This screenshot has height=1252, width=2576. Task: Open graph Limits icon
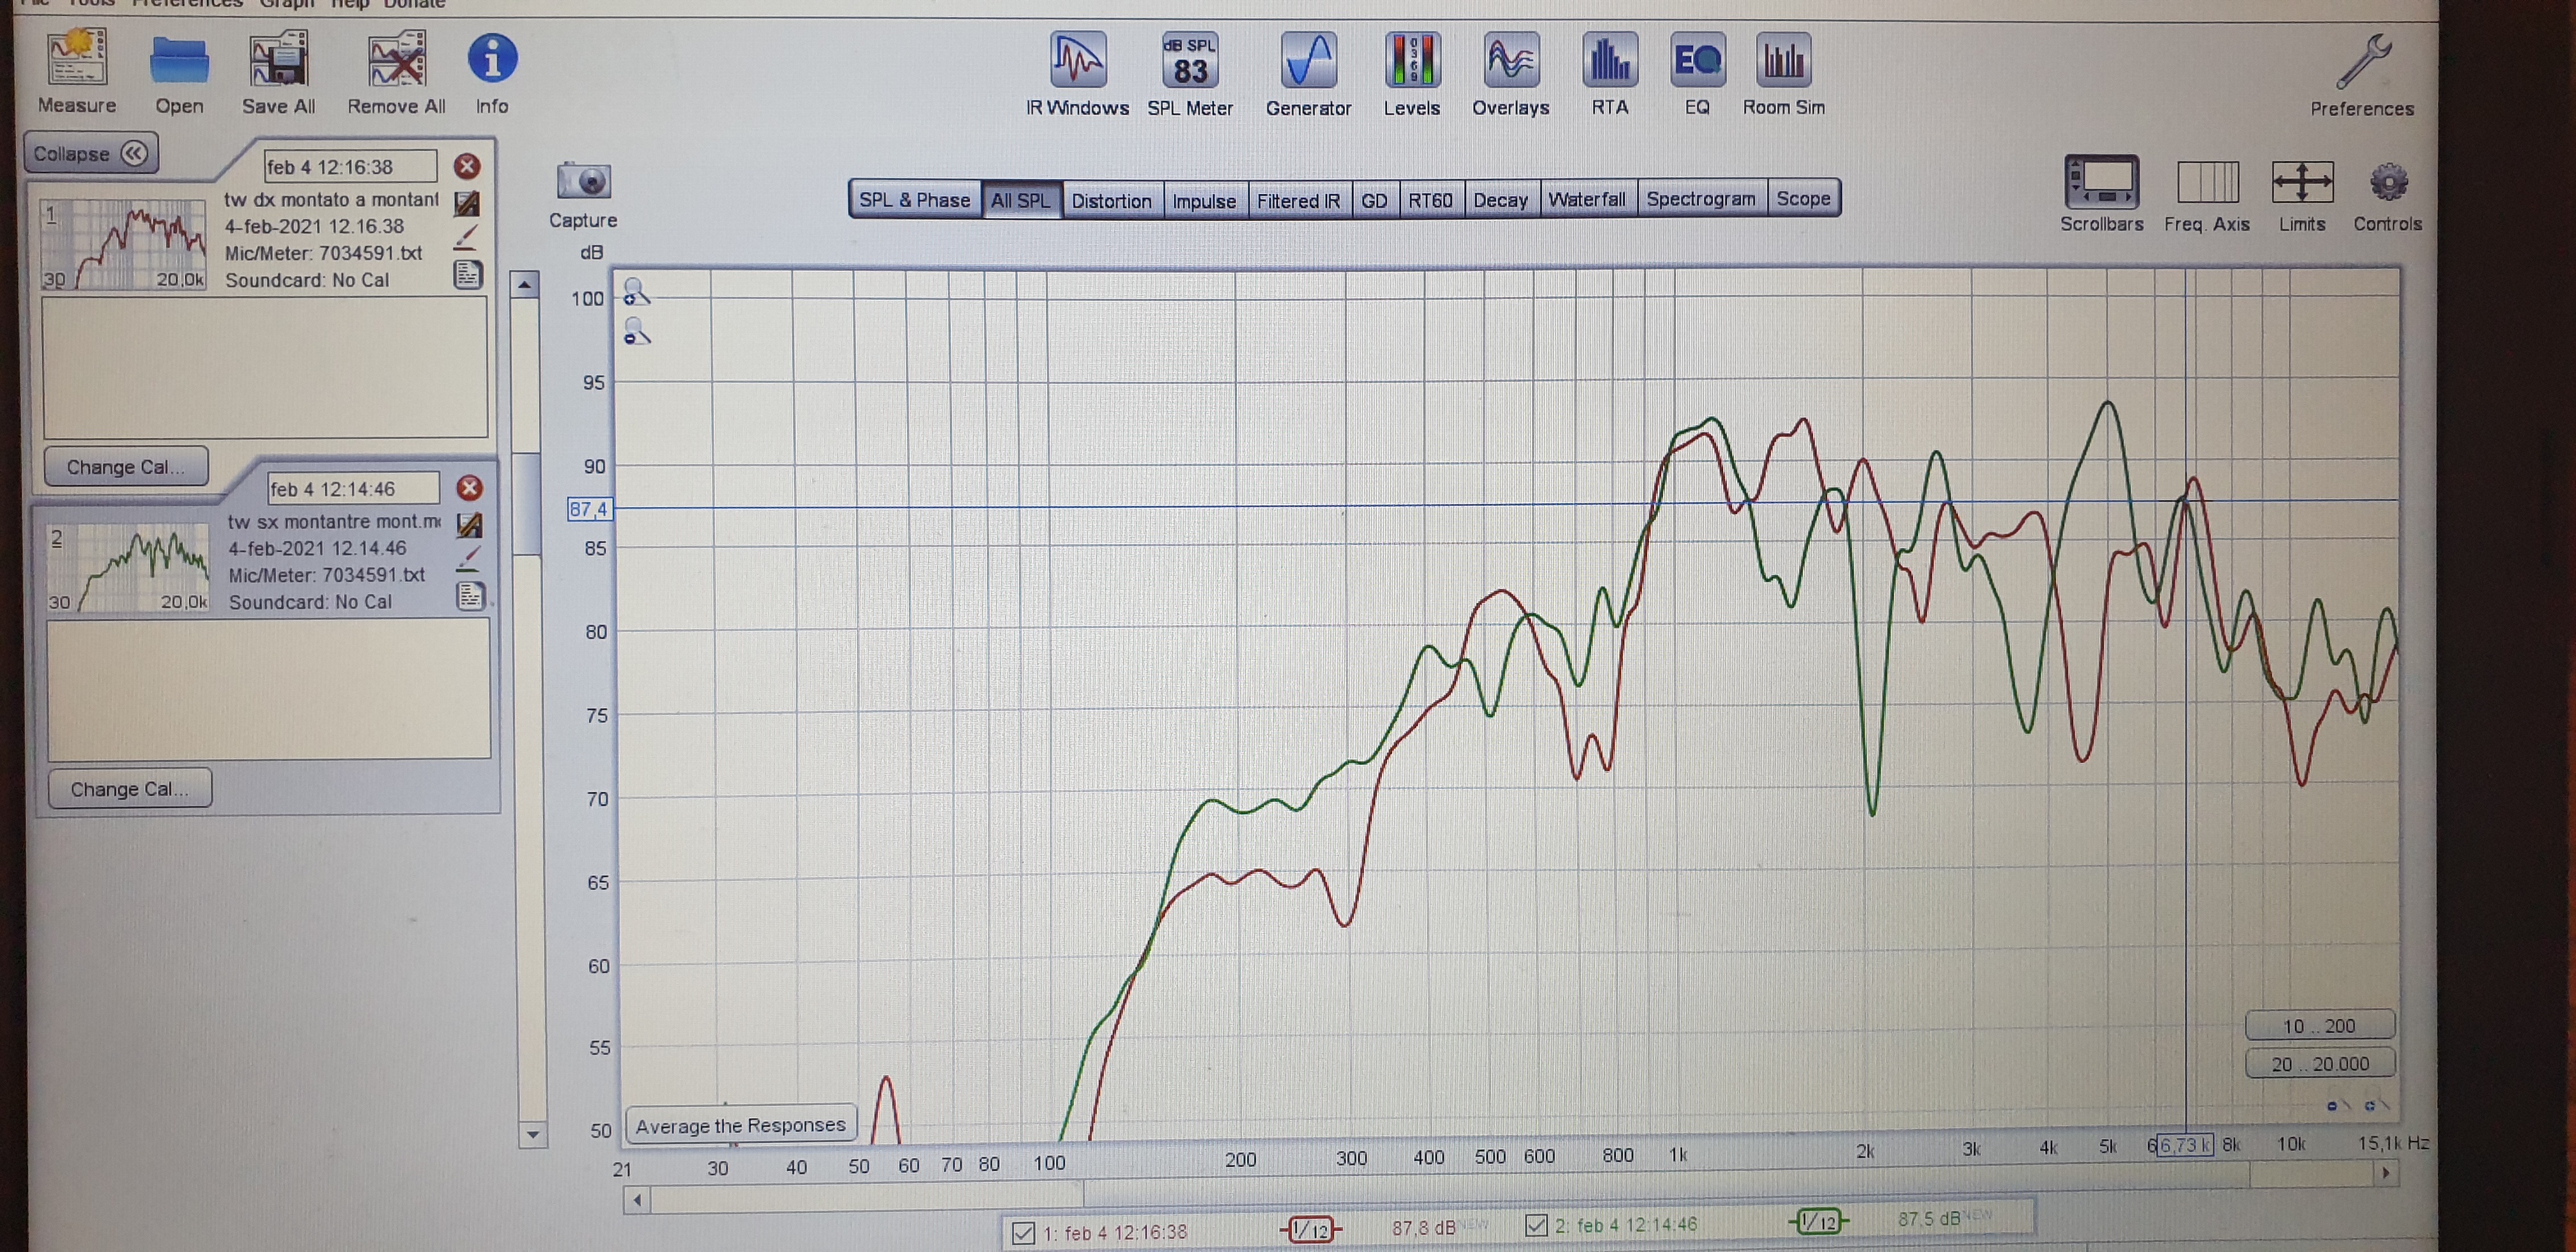point(2302,183)
